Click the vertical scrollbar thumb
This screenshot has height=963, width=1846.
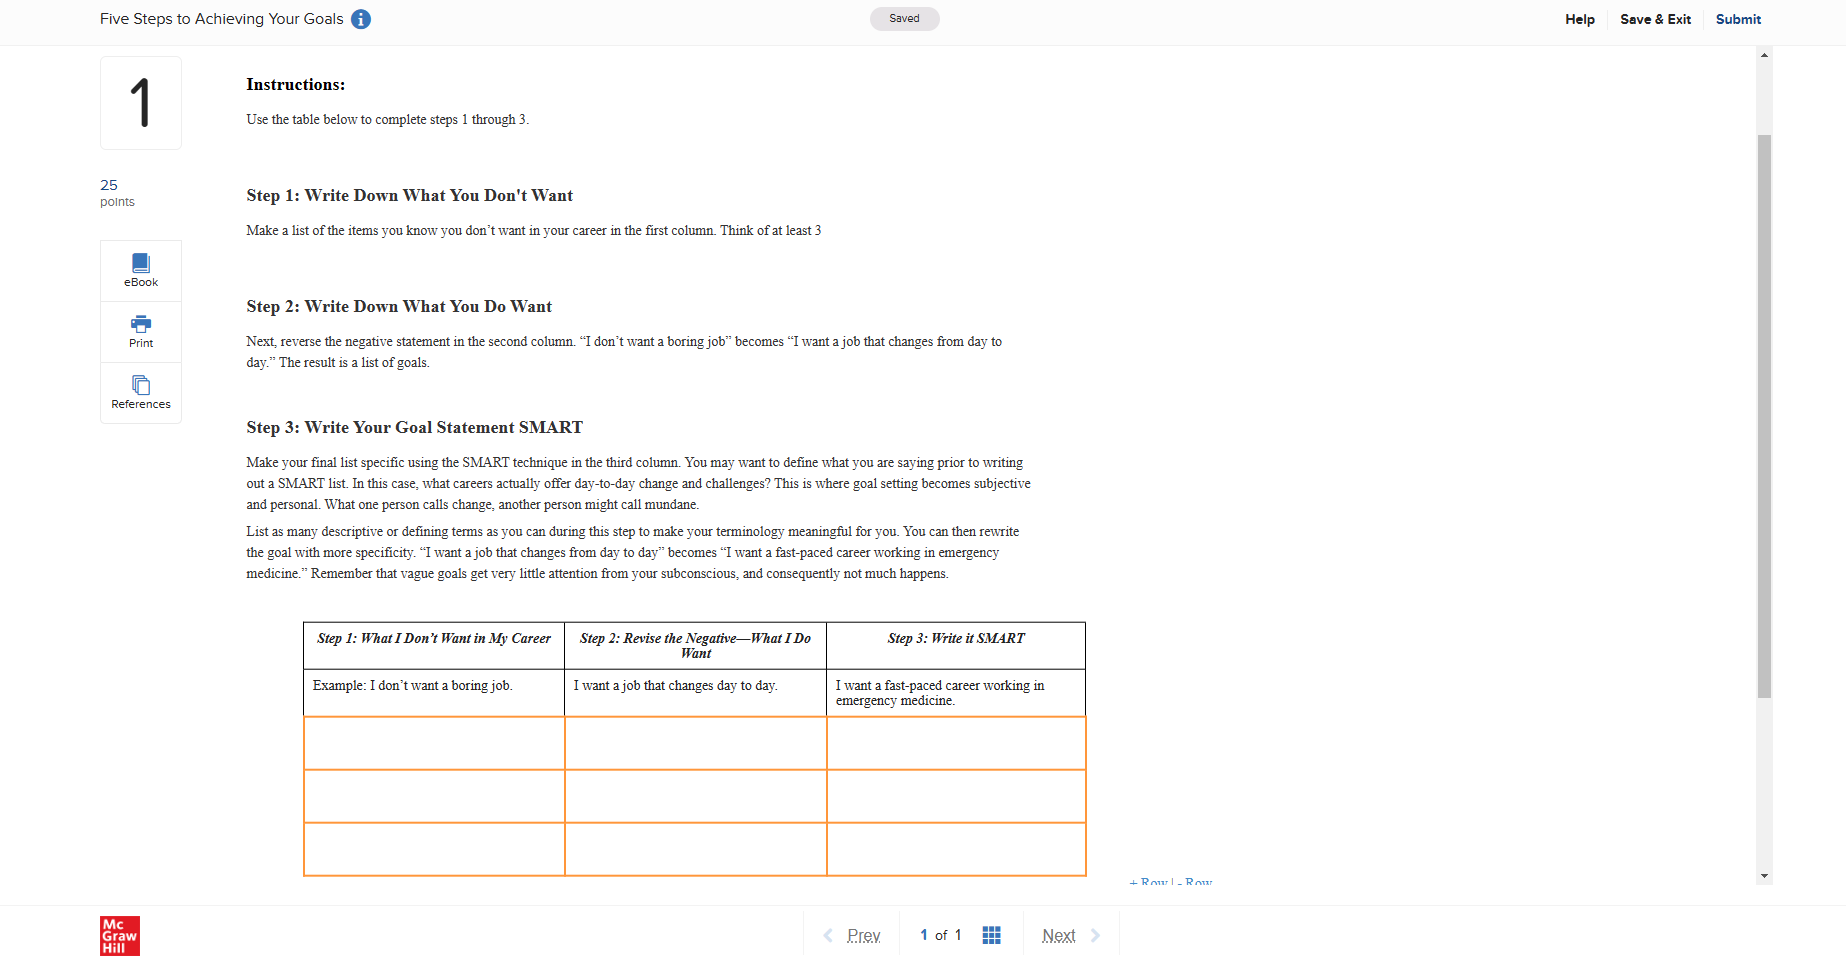(1764, 416)
